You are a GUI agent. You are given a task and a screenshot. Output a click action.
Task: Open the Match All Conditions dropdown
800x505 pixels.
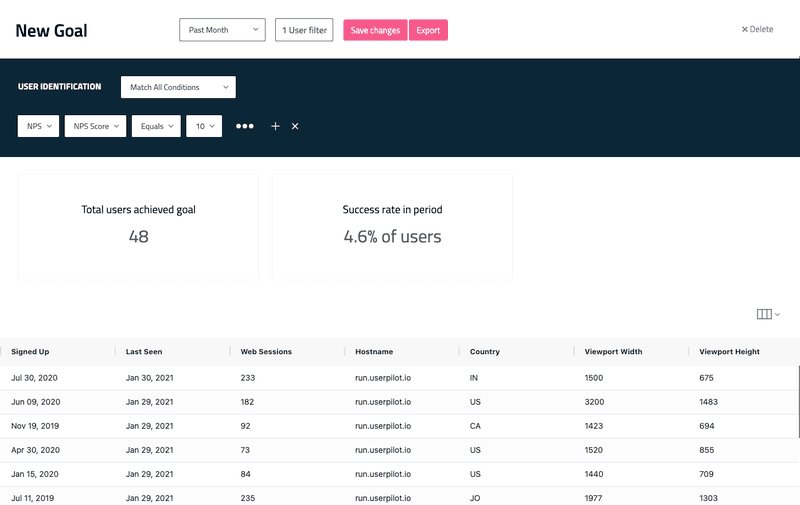coord(178,87)
